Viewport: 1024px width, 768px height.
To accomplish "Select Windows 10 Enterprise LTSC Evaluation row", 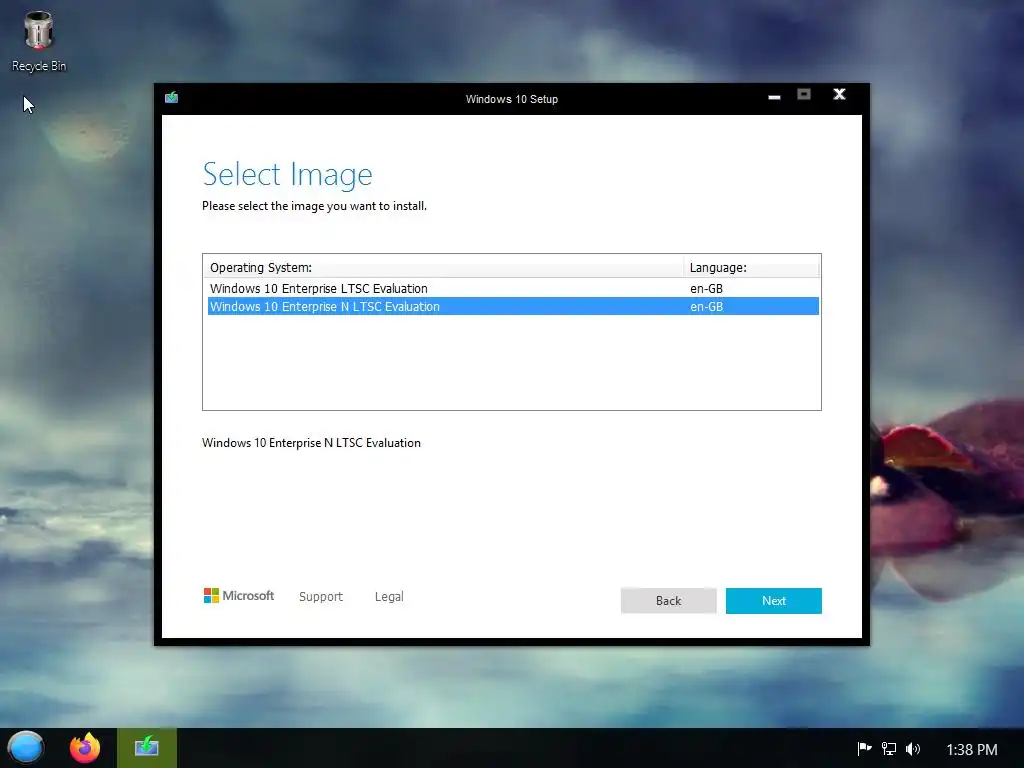I will coord(513,288).
